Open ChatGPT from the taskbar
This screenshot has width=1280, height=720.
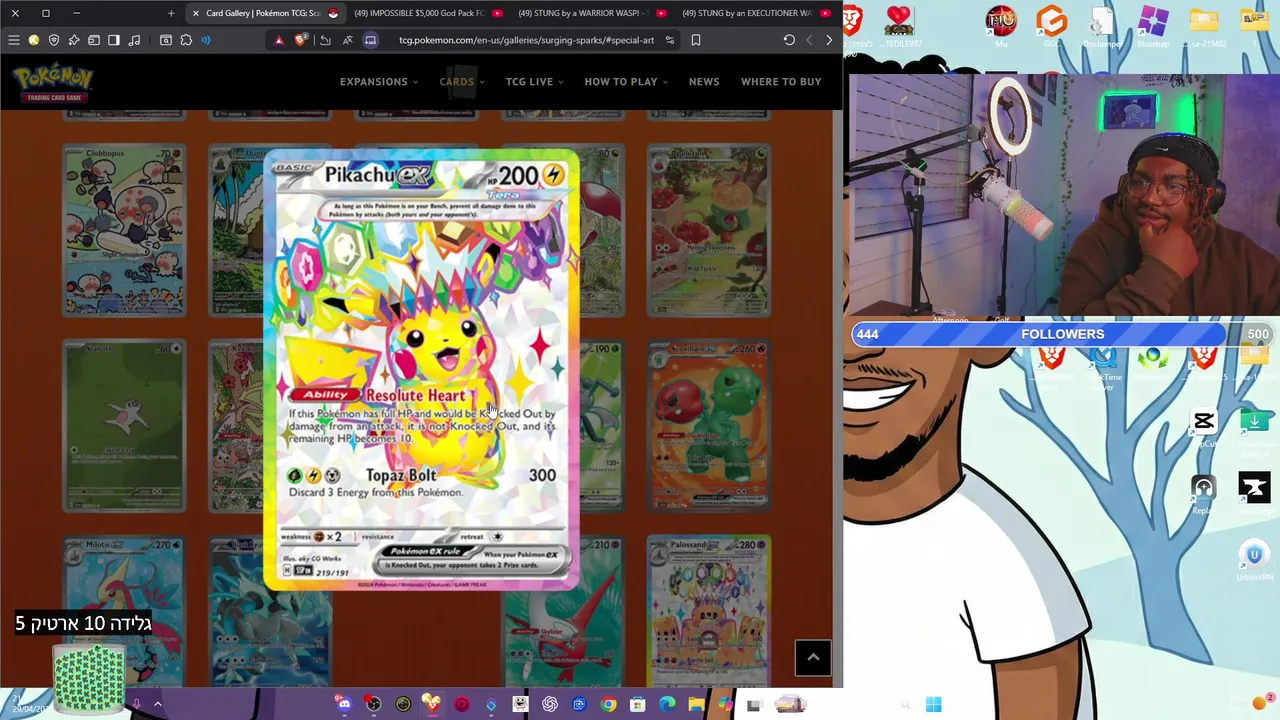pyautogui.click(x=550, y=705)
